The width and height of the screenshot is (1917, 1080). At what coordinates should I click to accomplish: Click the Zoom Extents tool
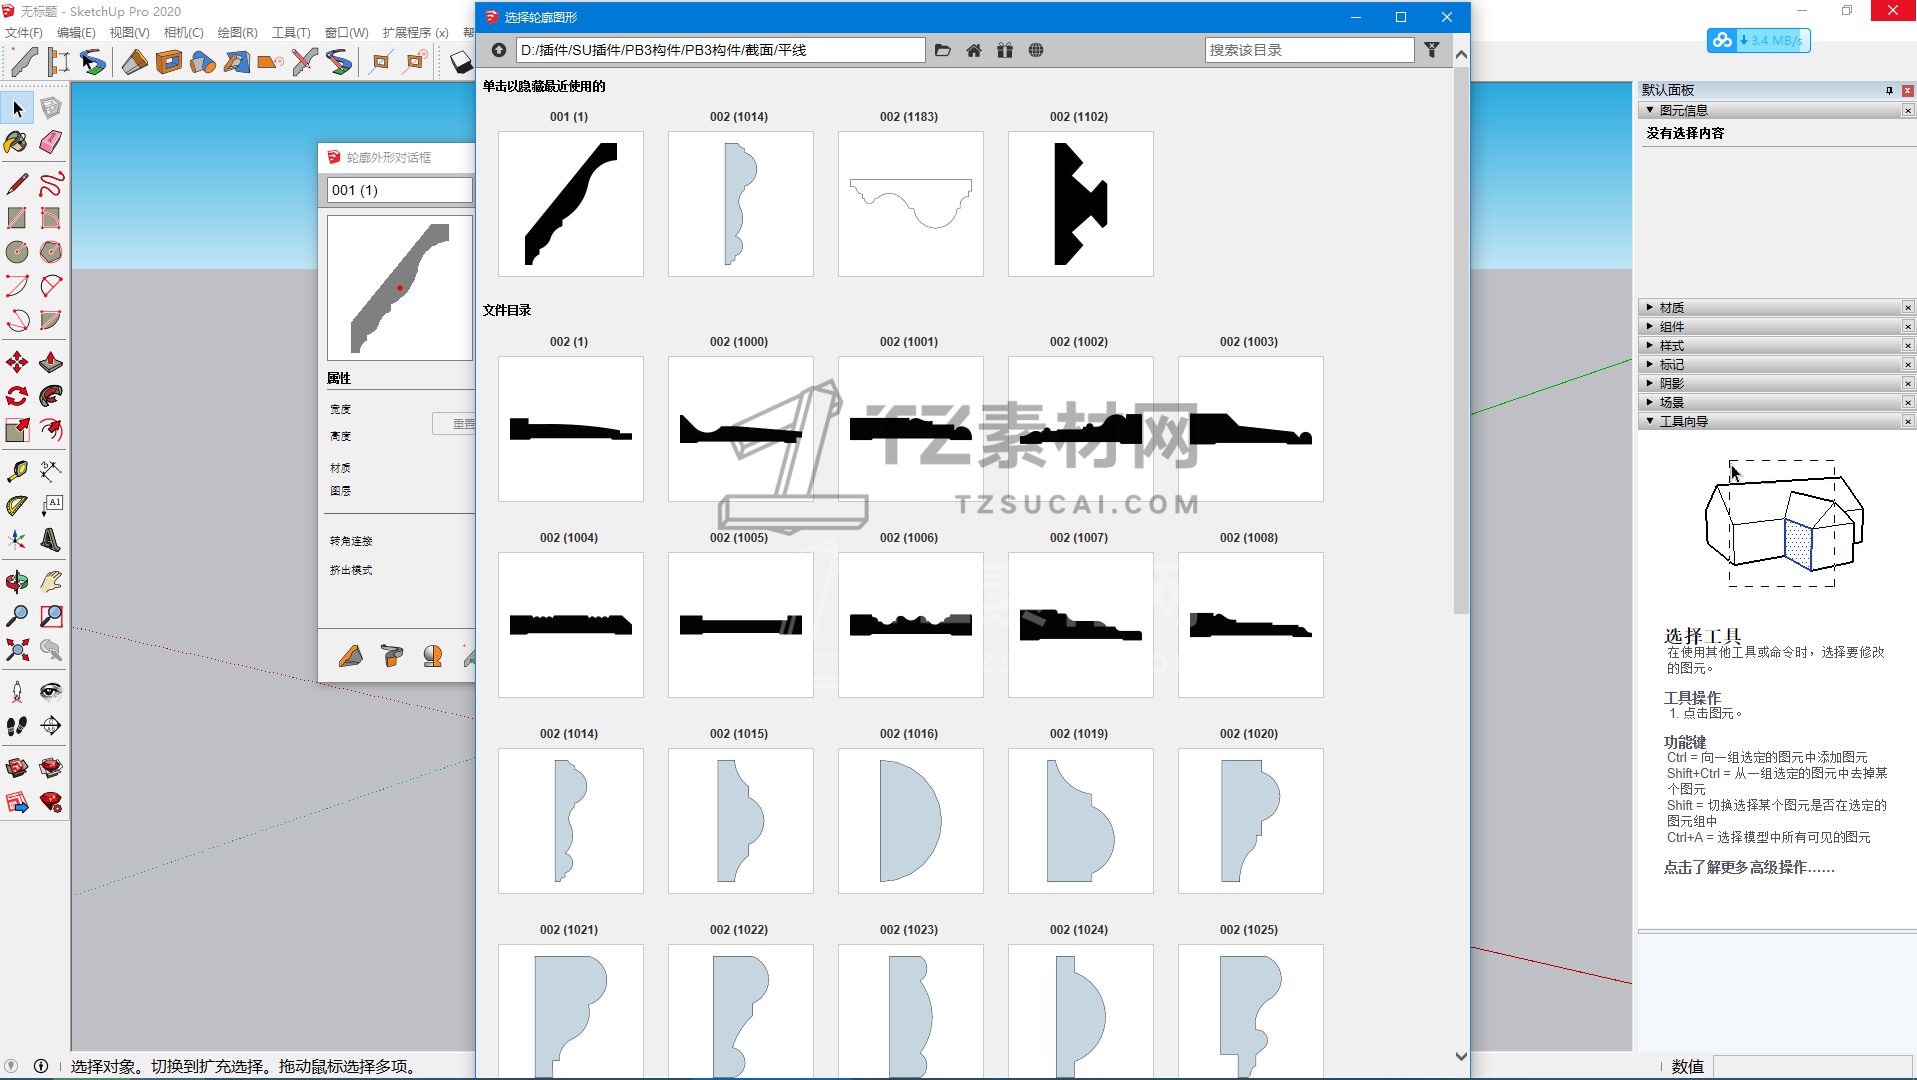tap(17, 650)
